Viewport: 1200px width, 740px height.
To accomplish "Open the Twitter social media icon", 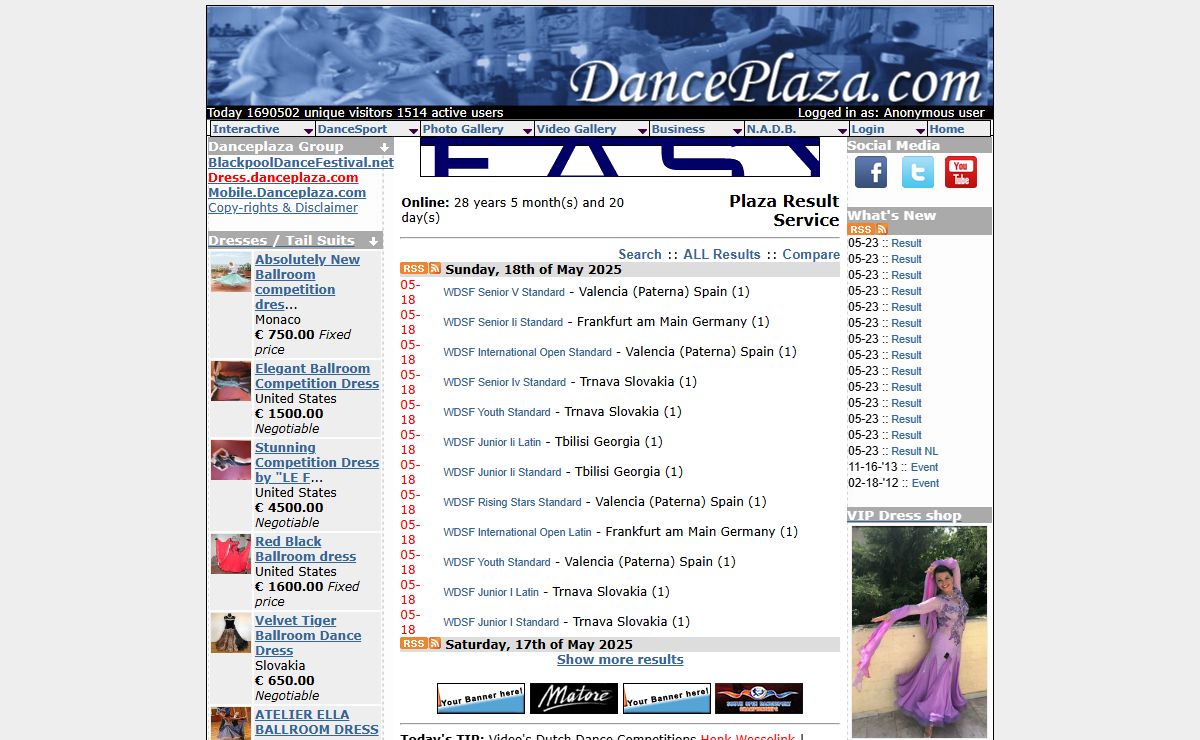I will click(918, 172).
